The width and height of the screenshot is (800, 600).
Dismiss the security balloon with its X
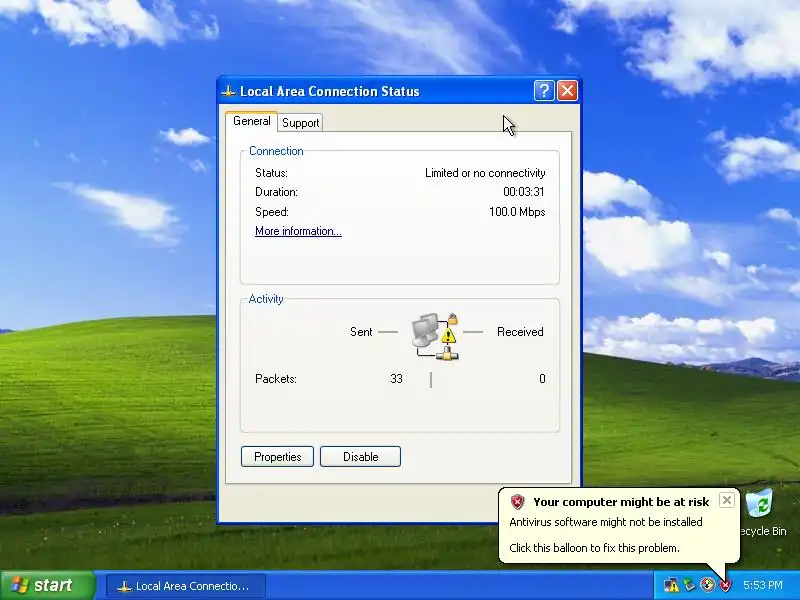(727, 500)
